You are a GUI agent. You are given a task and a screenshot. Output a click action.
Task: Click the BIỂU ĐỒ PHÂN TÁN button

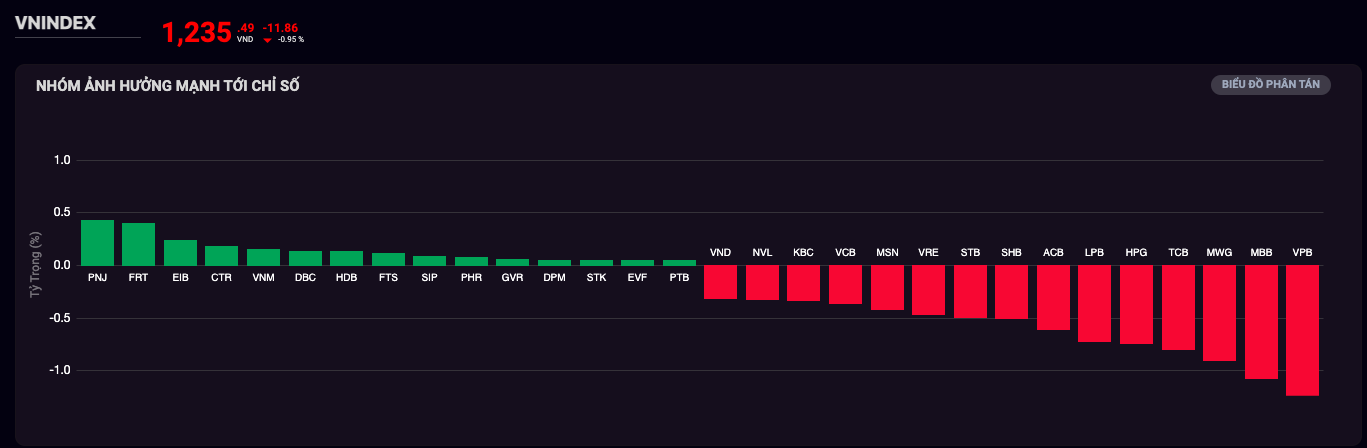(1271, 85)
